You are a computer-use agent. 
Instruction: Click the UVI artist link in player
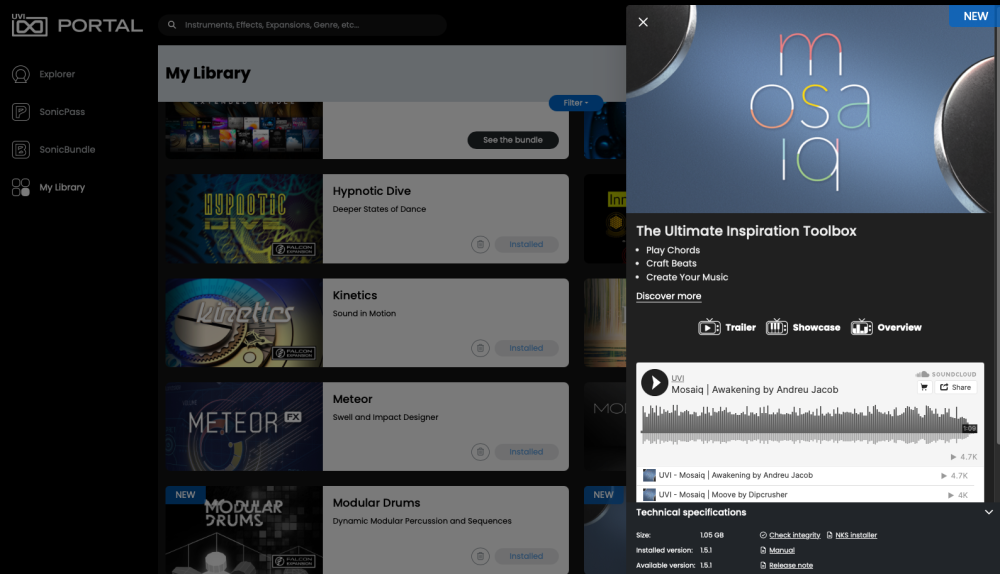click(677, 378)
